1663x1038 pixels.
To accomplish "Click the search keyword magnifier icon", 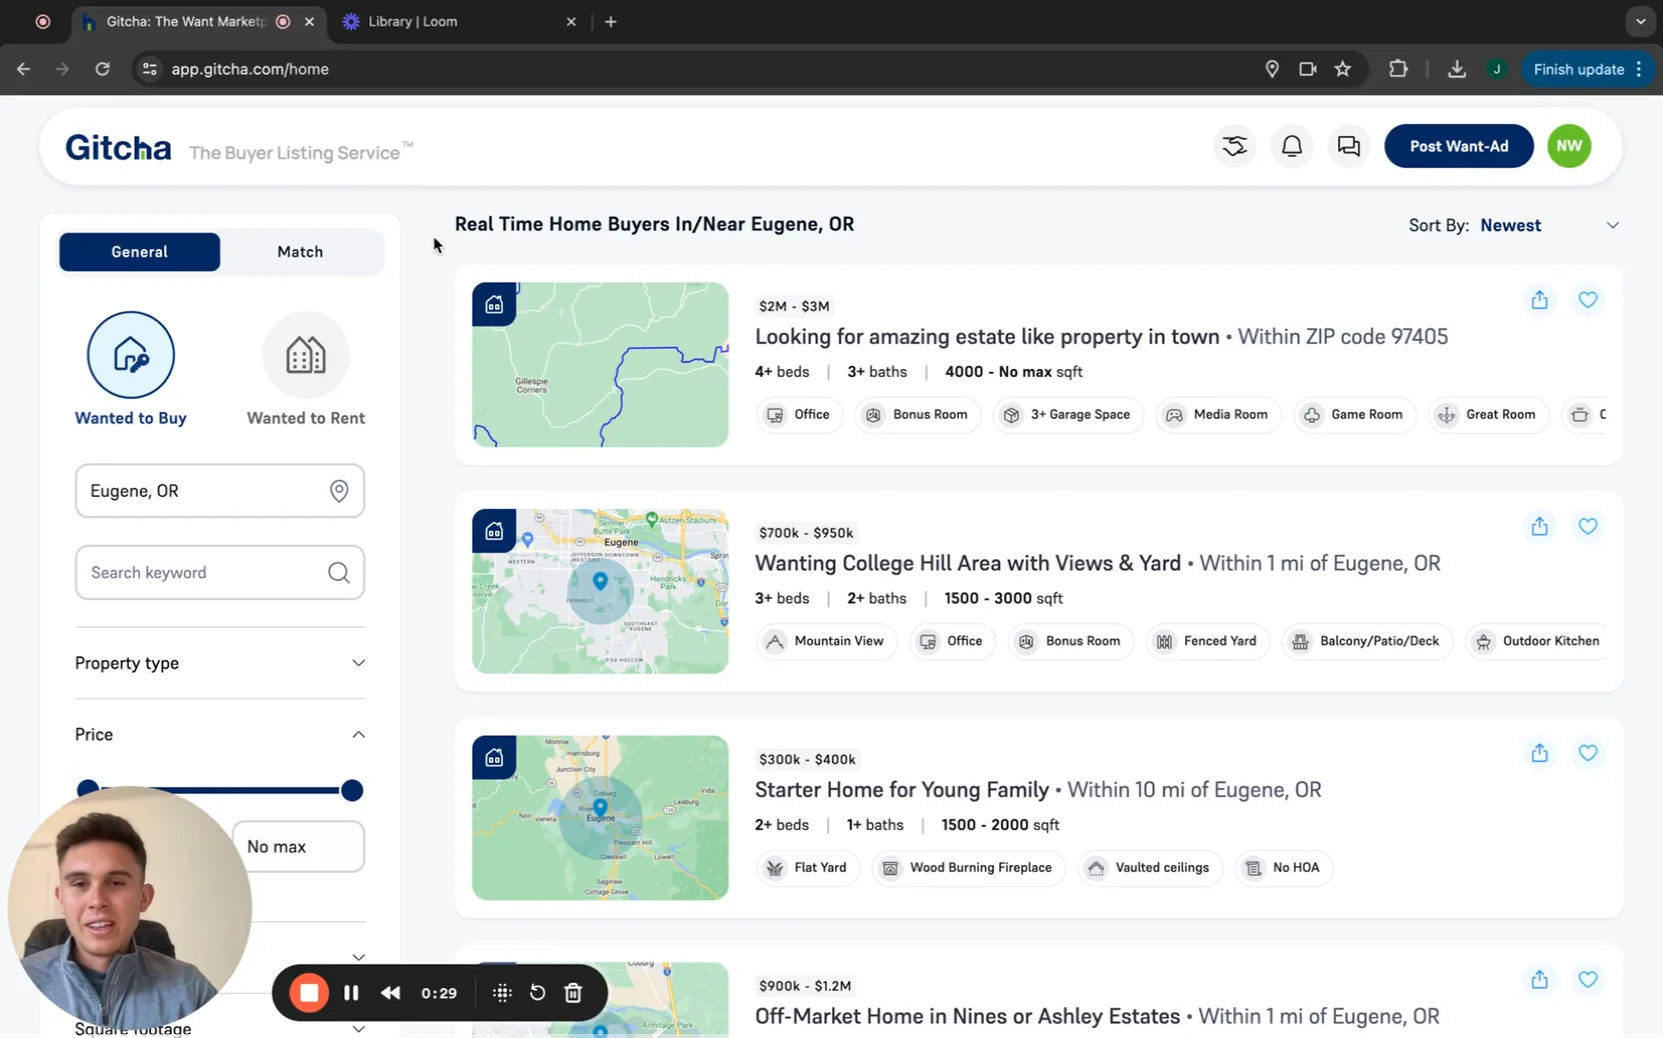I will click(339, 573).
